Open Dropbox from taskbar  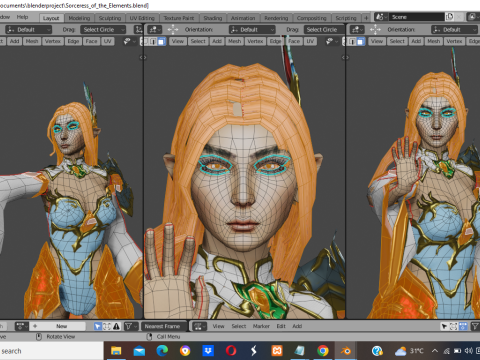(x=208, y=351)
